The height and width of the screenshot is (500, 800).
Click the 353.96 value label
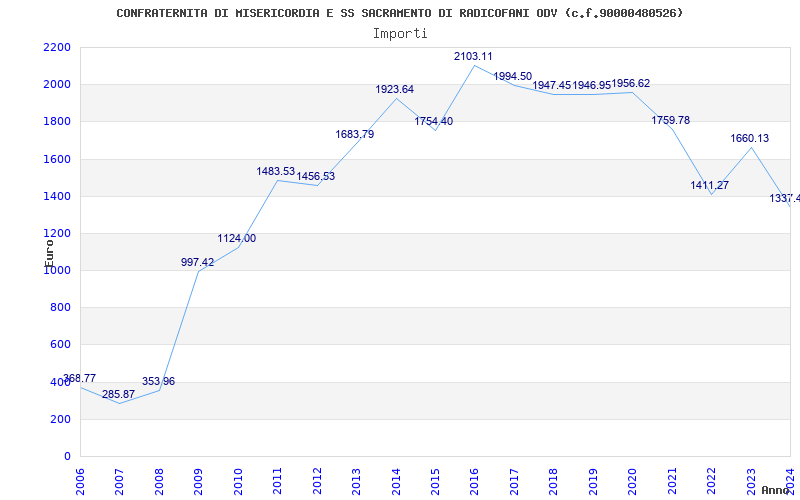pyautogui.click(x=158, y=382)
